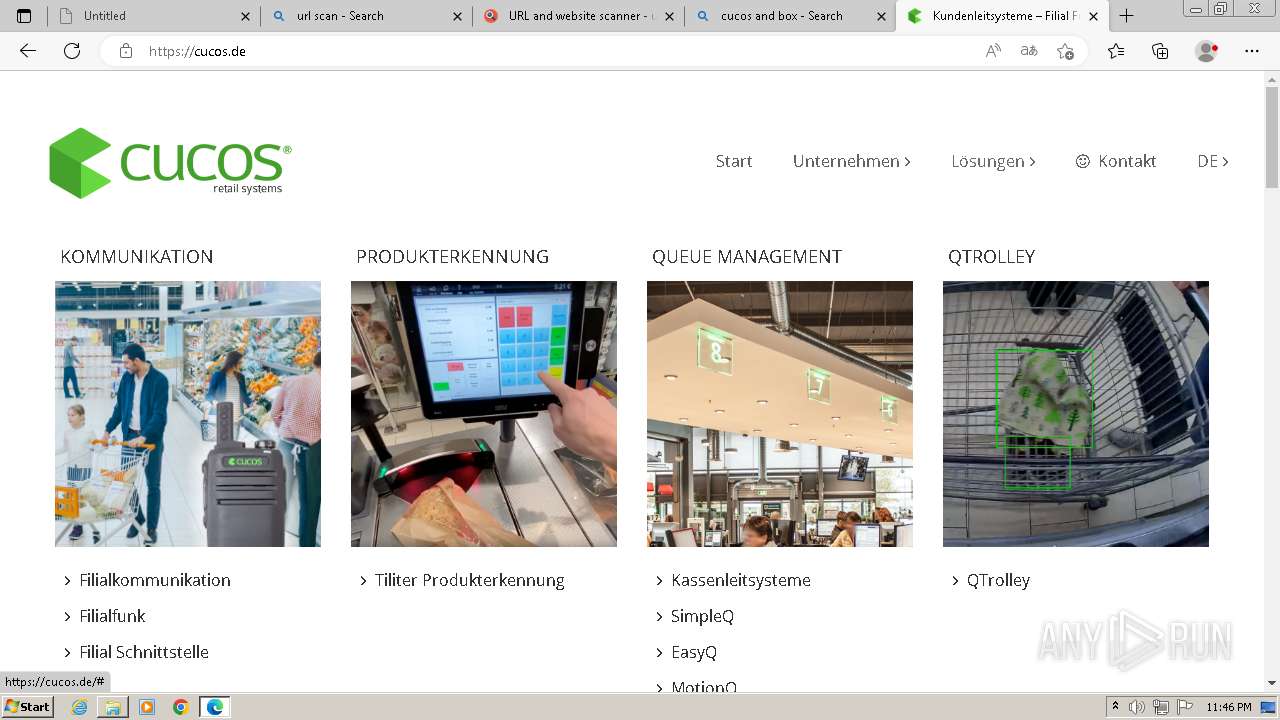Click the KOMMUNIKATION heading
The image size is (1280, 720).
[x=137, y=257]
